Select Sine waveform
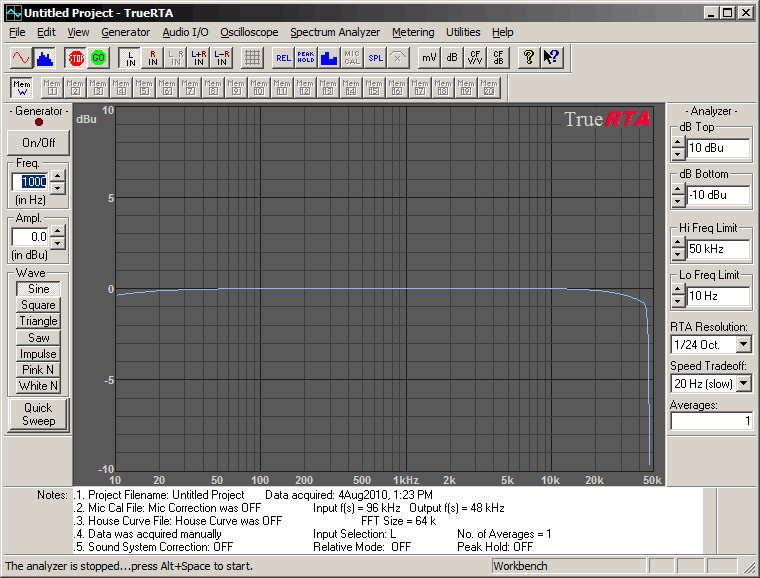The height and width of the screenshot is (578, 760). (38, 289)
